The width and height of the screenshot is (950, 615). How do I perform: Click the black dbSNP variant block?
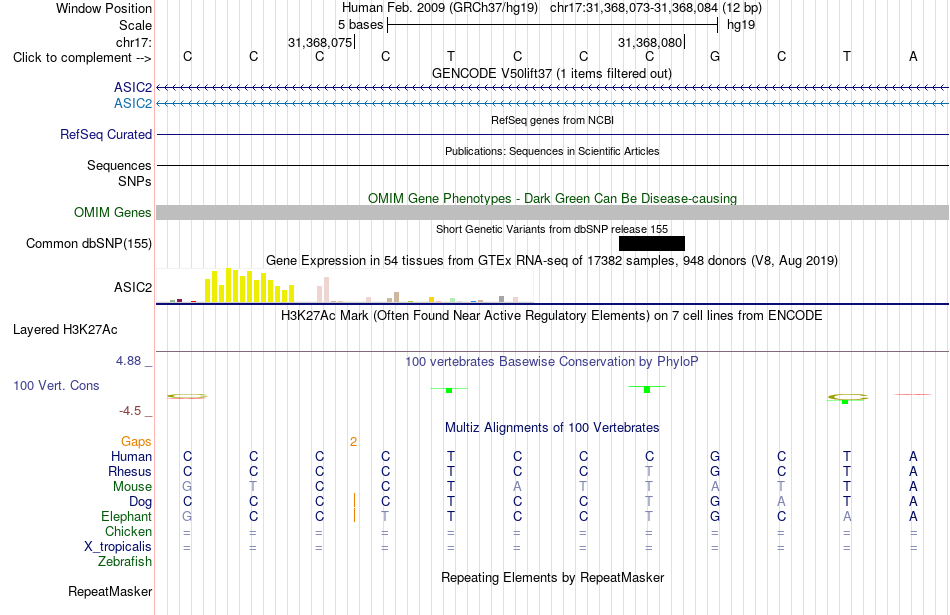point(652,244)
